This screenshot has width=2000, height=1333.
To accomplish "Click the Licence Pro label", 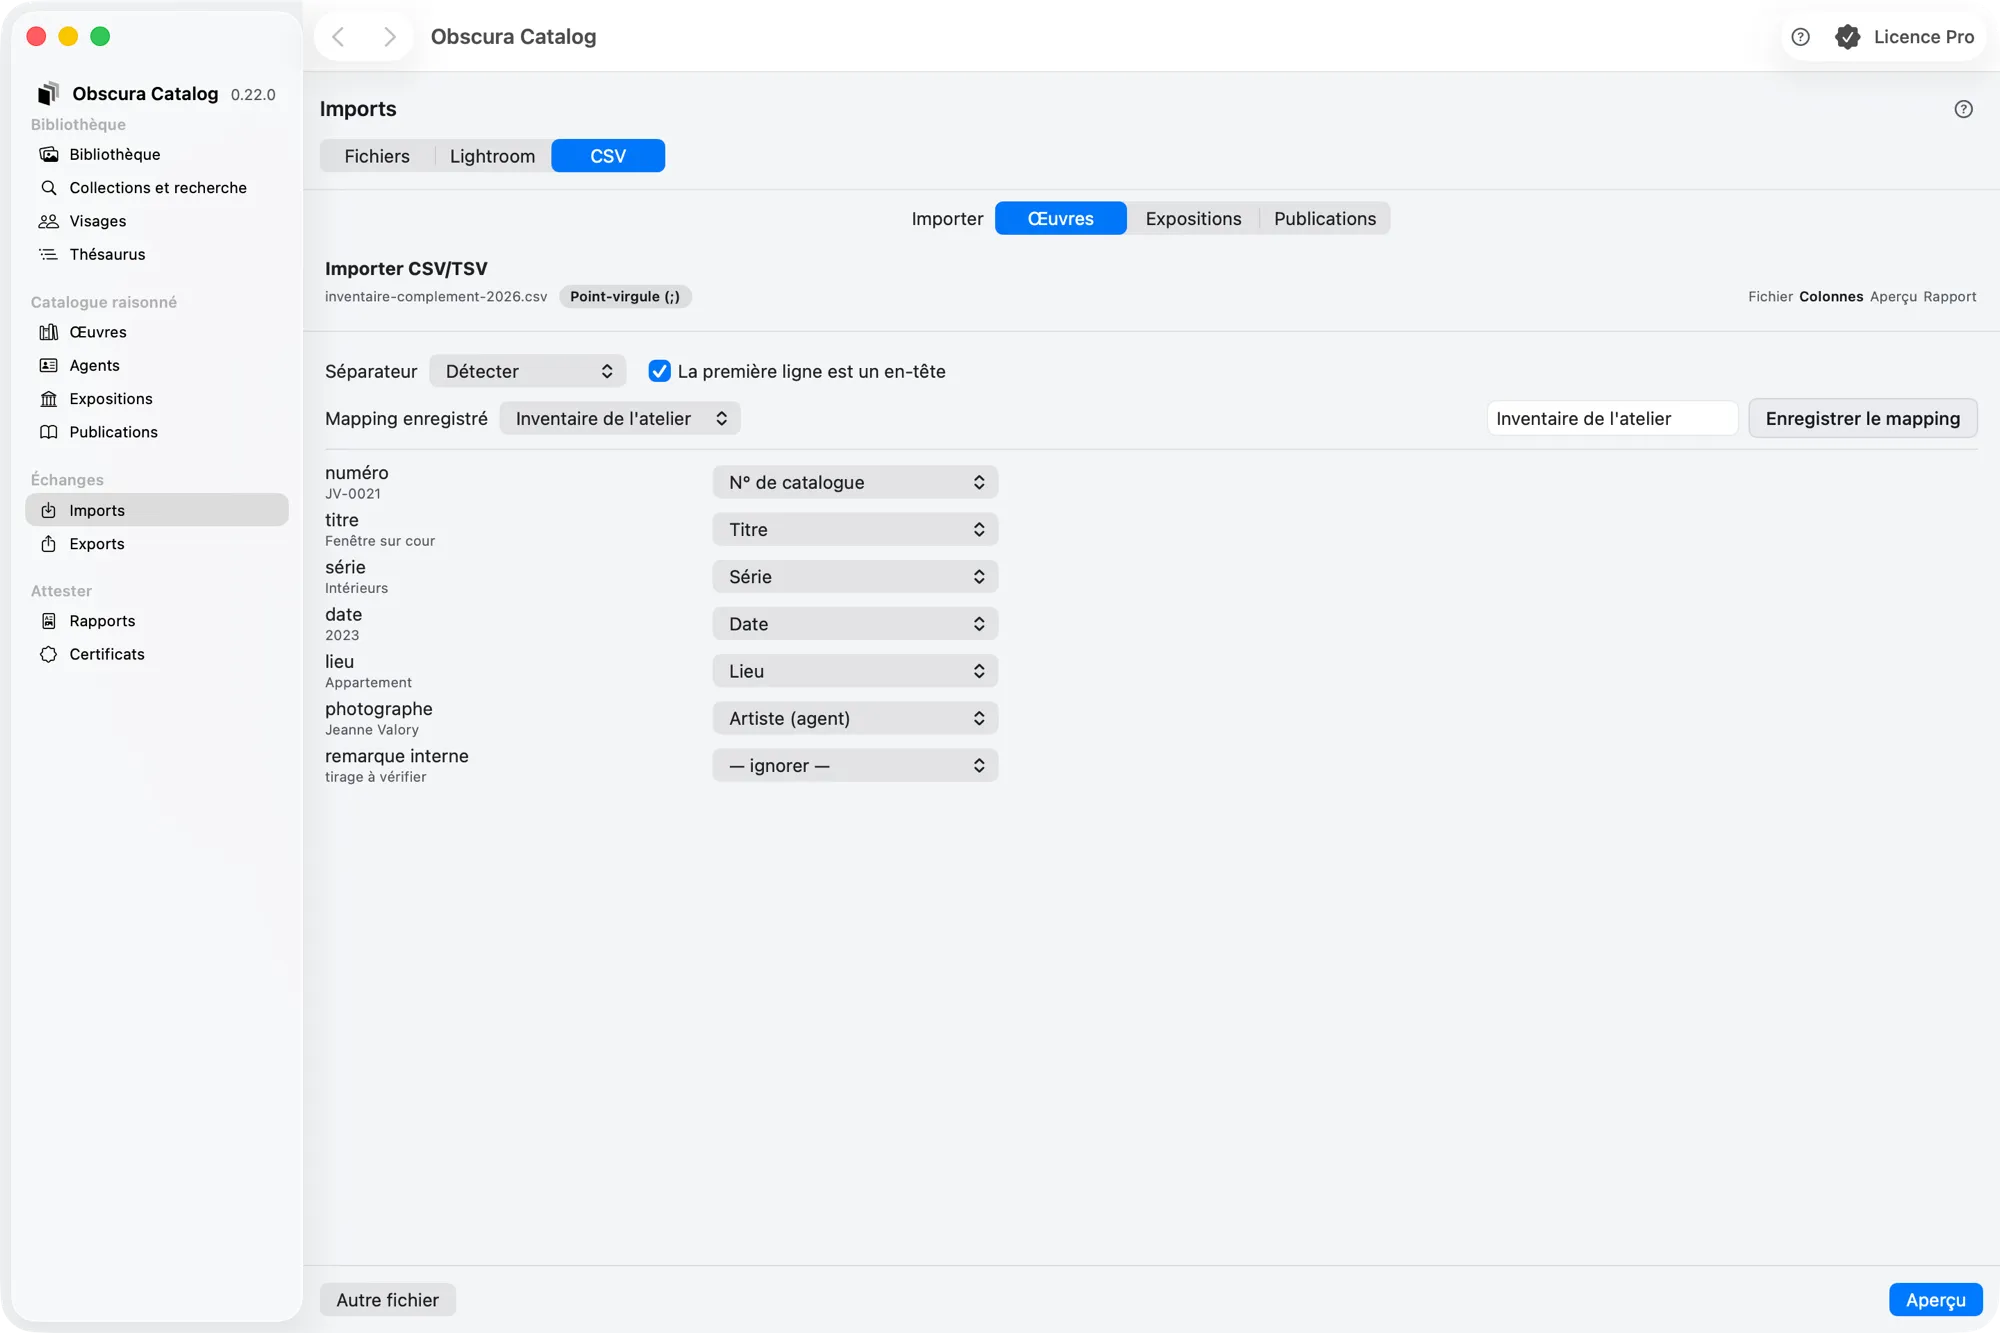I will [1923, 37].
